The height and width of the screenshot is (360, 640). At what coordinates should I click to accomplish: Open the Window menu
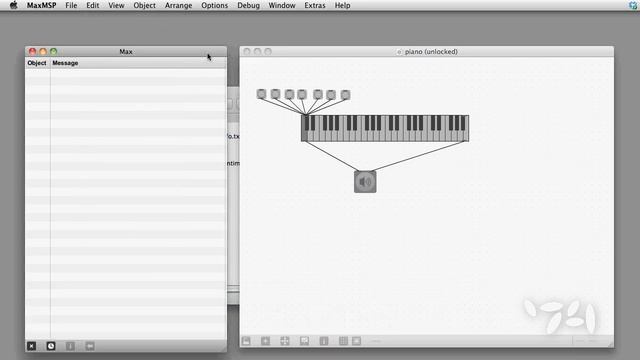coord(282,5)
